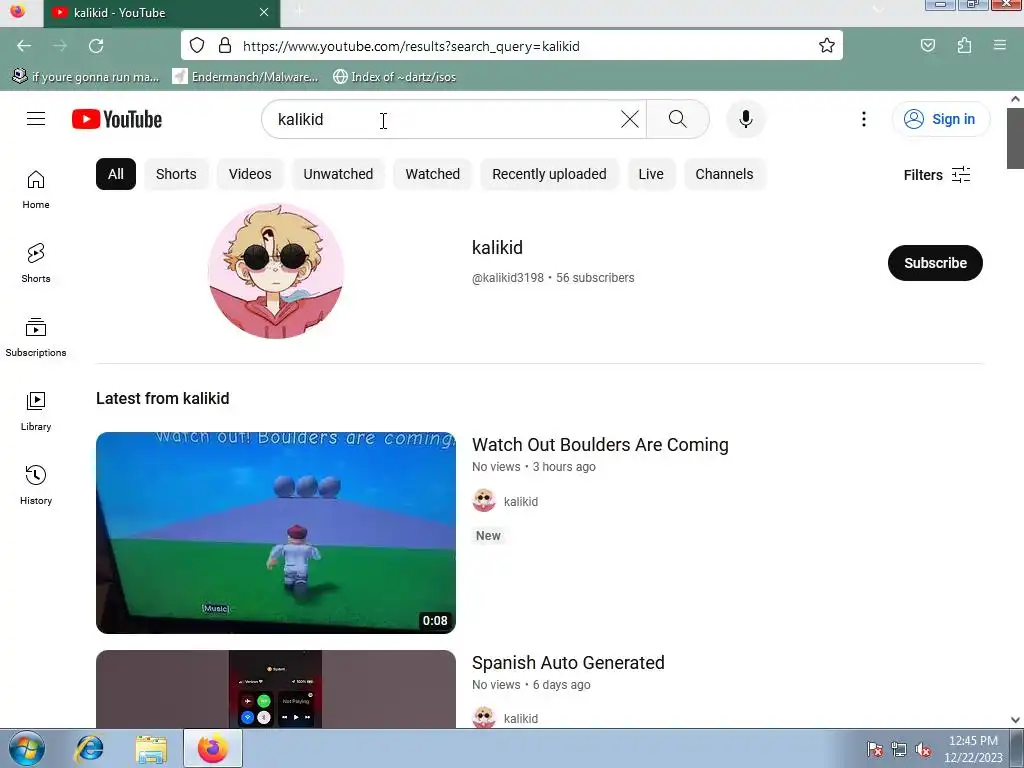Open Action Center flag icon
Image resolution: width=1024 pixels, height=768 pixels.
tap(874, 749)
